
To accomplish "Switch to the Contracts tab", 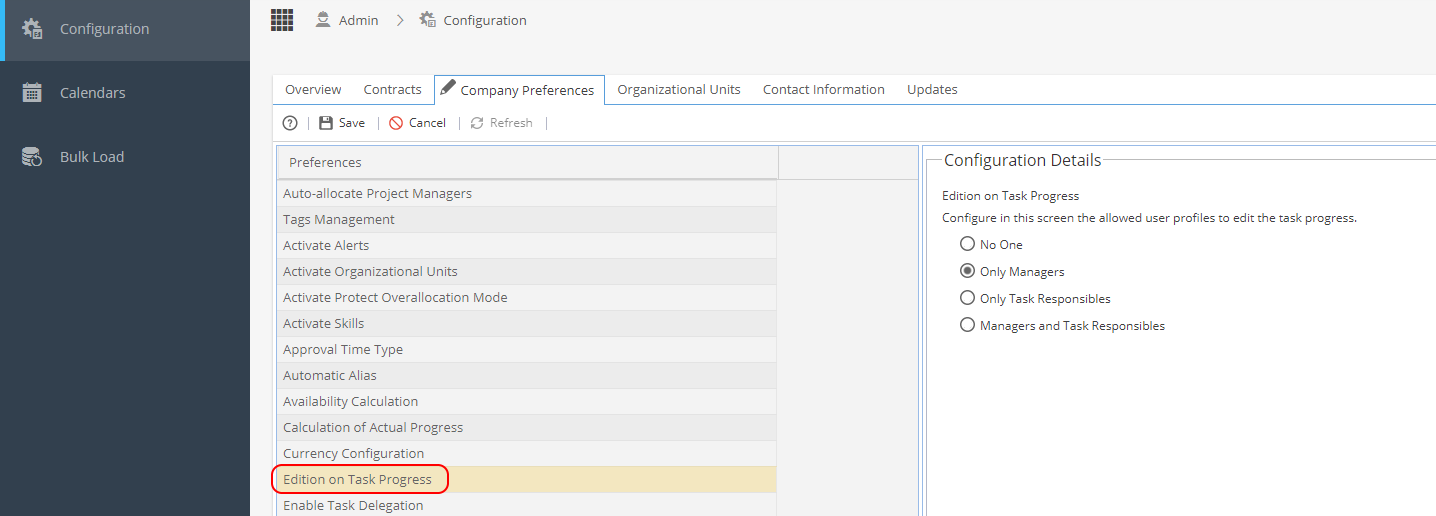I will pos(392,89).
